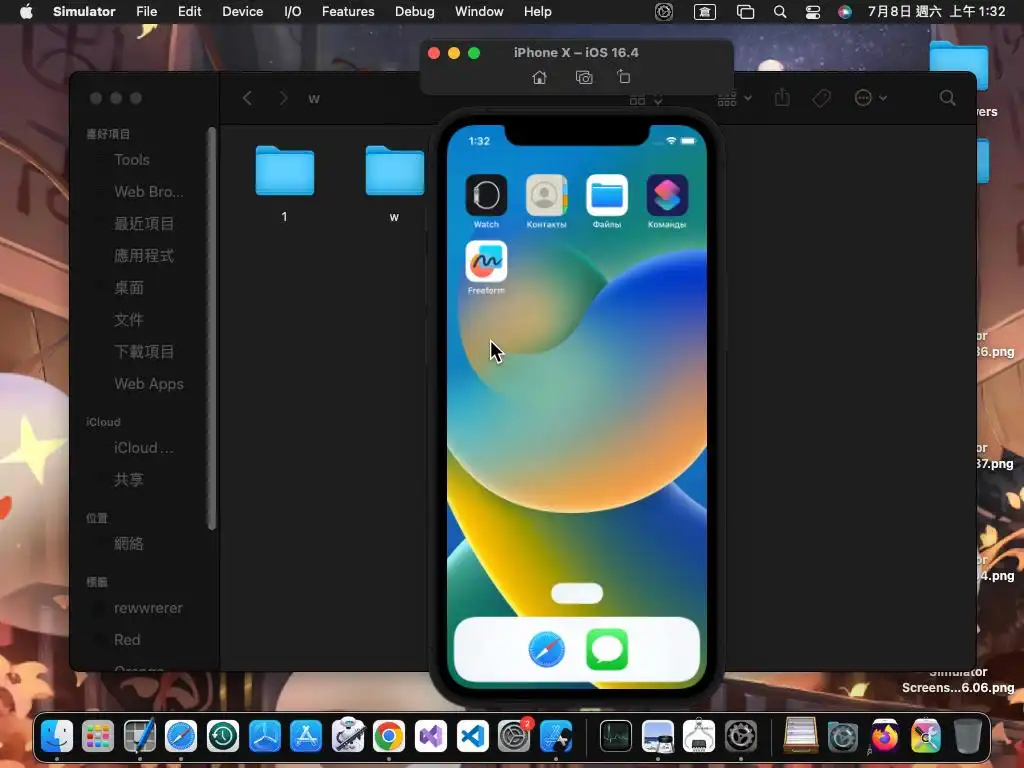Select Web Bro... in Finder sidebar
The image size is (1024, 768).
[149, 192]
